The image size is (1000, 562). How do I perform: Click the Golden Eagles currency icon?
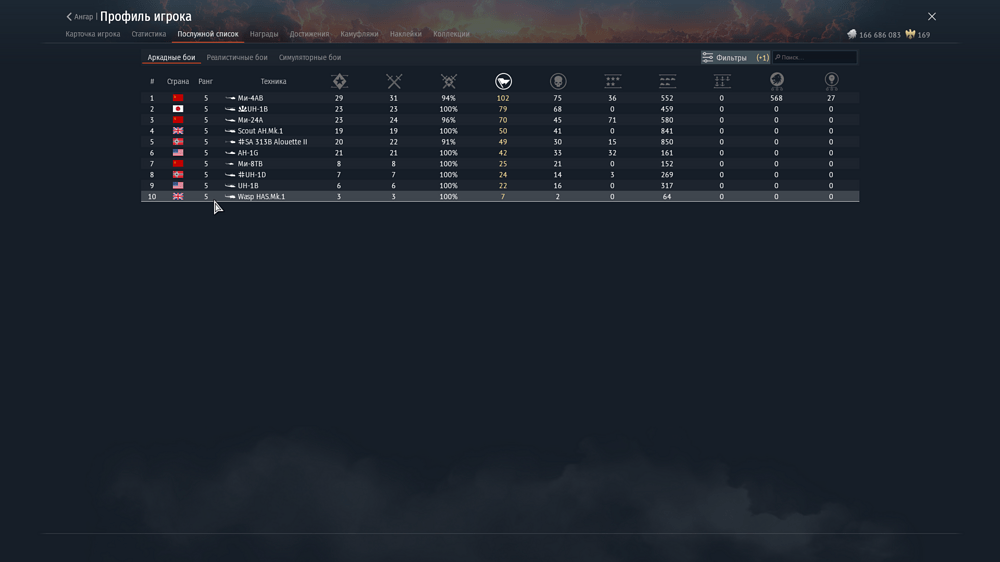[910, 34]
